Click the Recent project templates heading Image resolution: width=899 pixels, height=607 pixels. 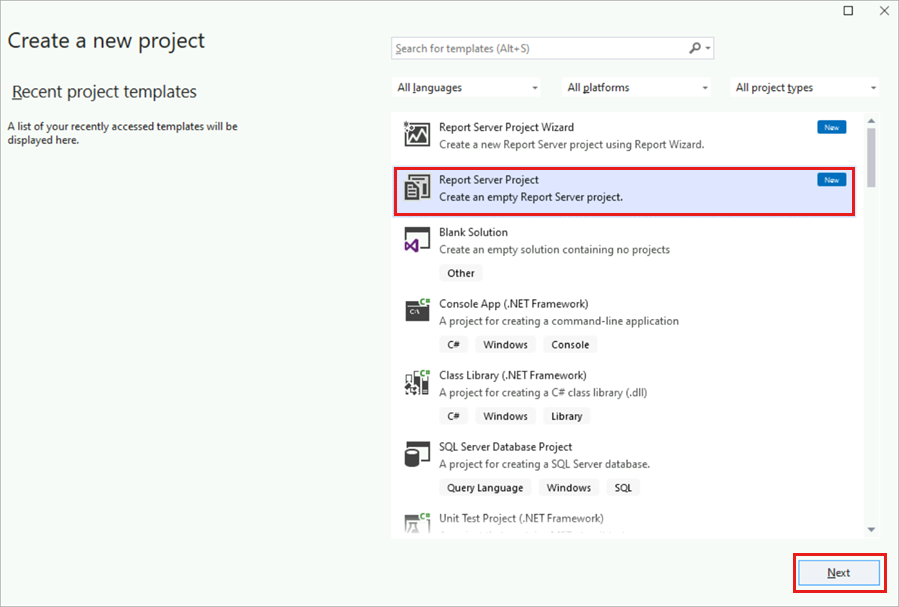(104, 91)
